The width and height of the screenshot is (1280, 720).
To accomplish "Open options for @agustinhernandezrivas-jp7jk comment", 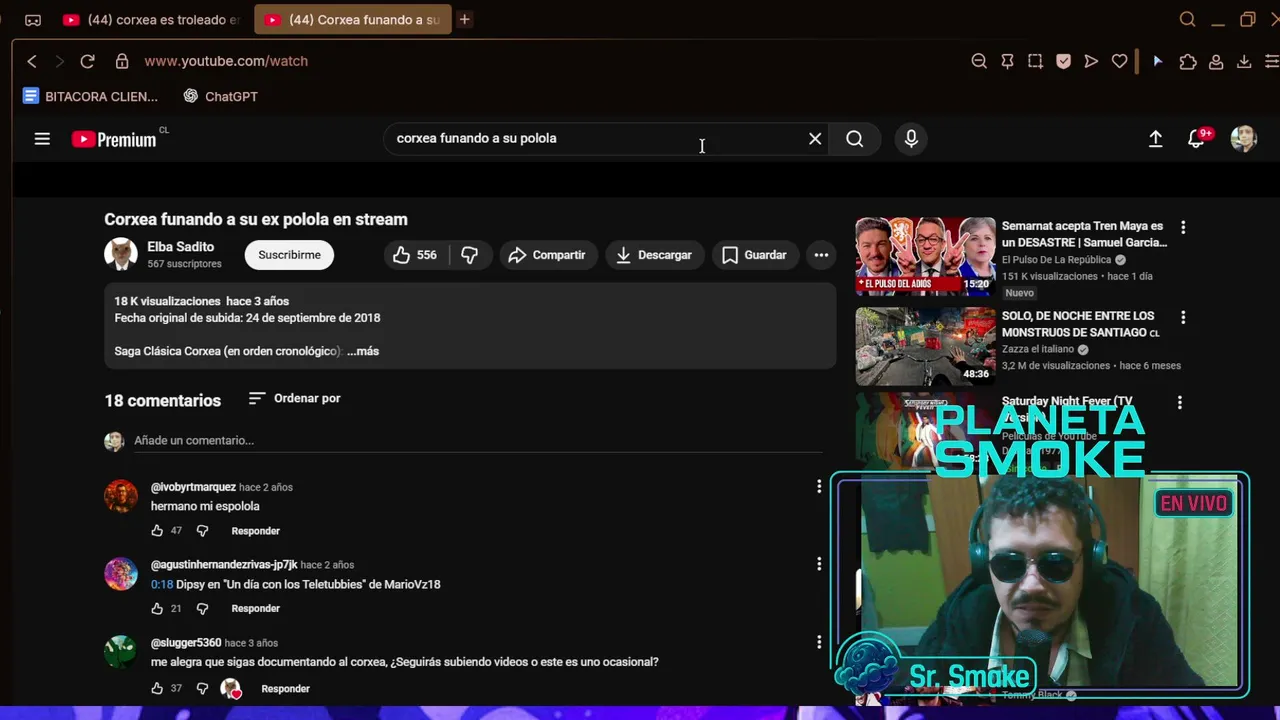I will [x=819, y=565].
